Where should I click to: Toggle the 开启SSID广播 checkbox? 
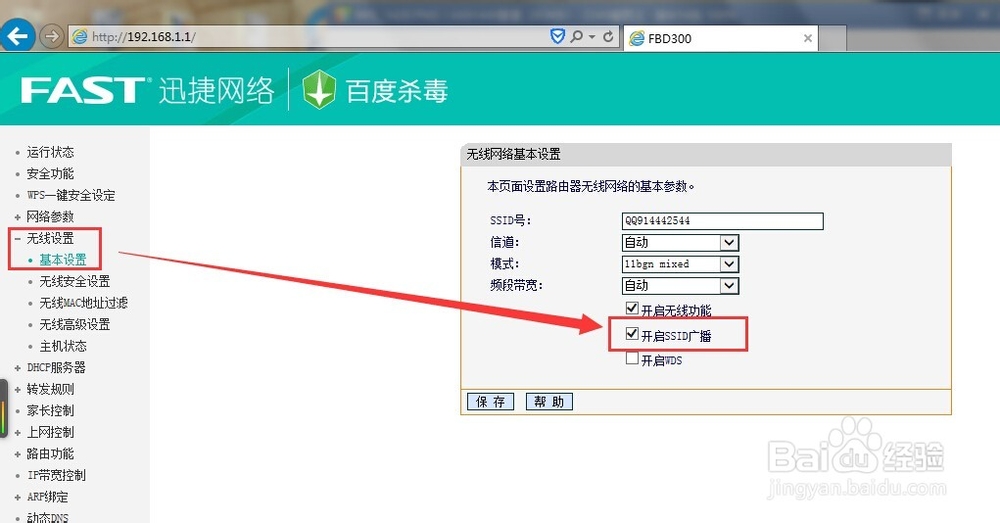click(x=632, y=334)
